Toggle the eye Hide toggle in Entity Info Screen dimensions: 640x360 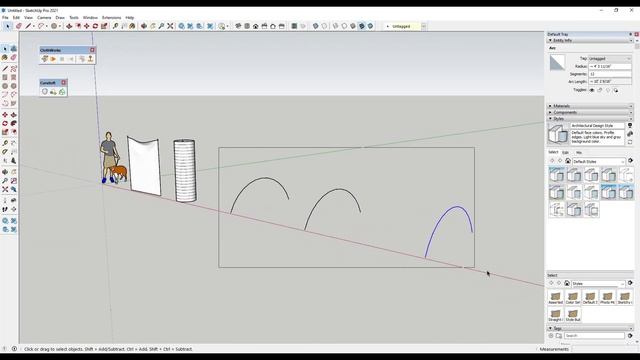(x=592, y=90)
